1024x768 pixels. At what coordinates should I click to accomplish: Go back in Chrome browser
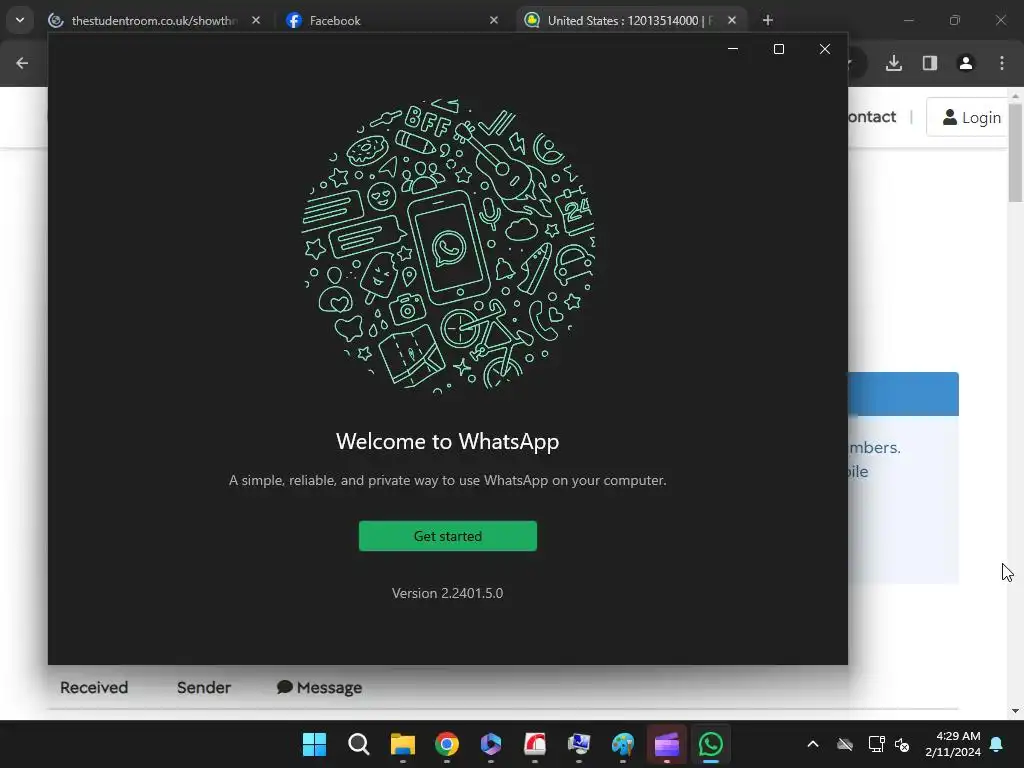tap(22, 63)
